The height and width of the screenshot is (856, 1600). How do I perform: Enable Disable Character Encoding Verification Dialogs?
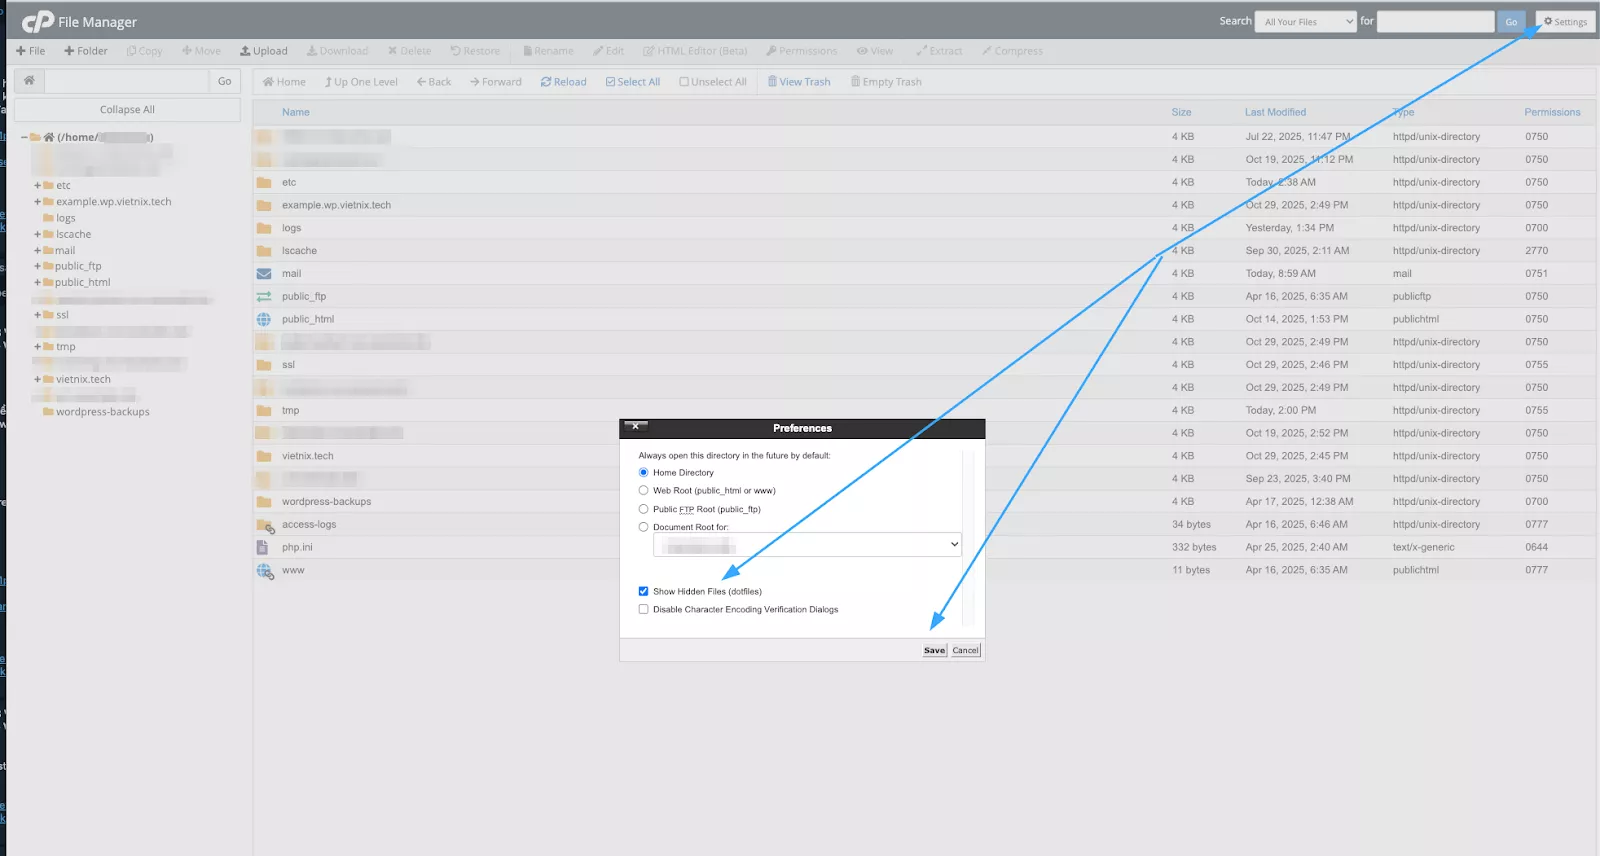pos(644,609)
